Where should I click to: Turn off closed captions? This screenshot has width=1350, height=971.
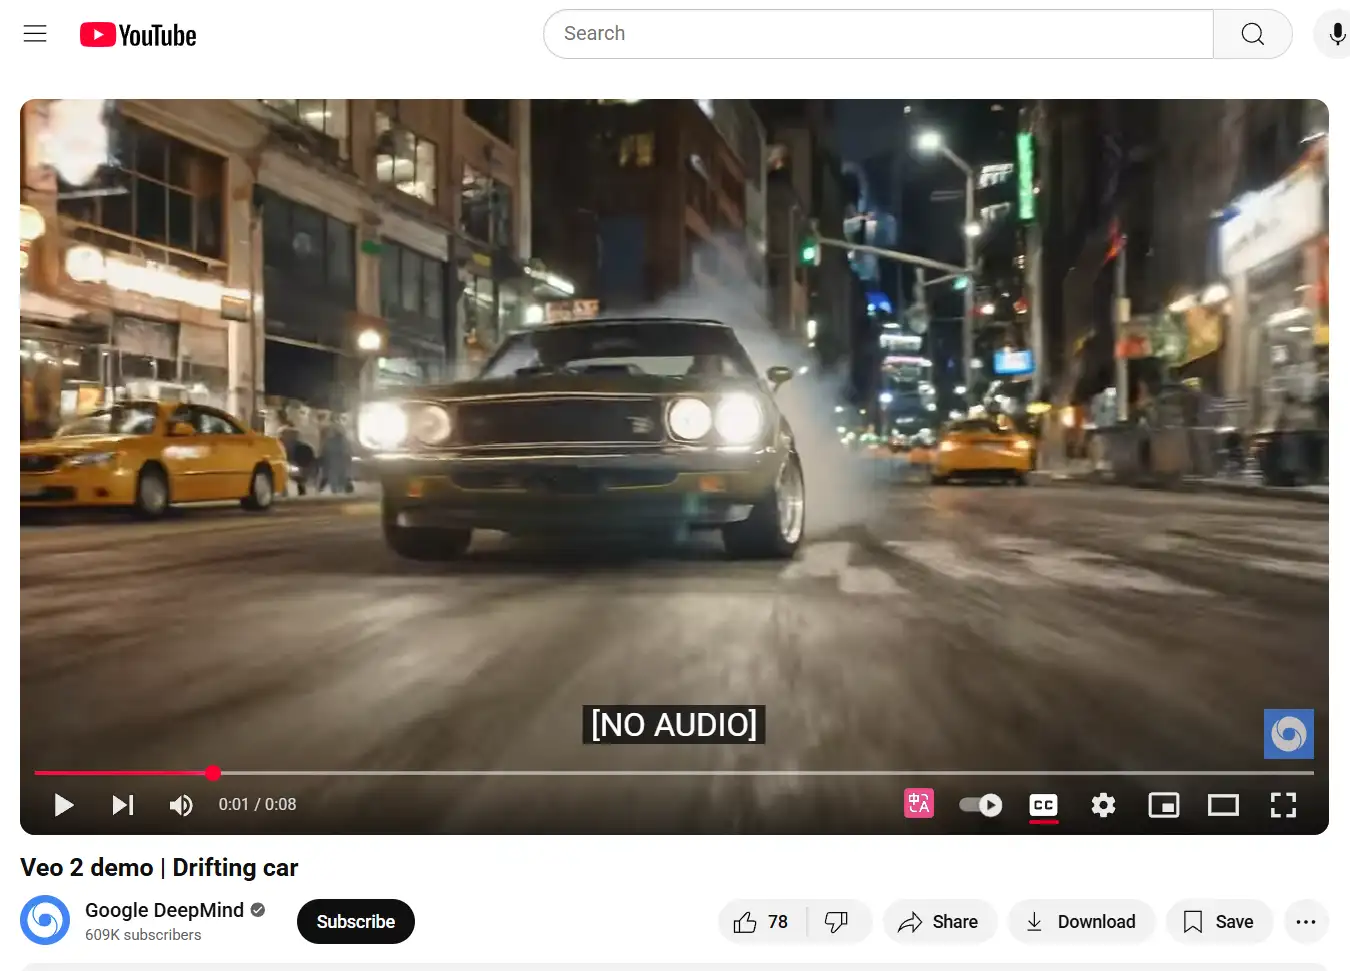coord(1043,805)
